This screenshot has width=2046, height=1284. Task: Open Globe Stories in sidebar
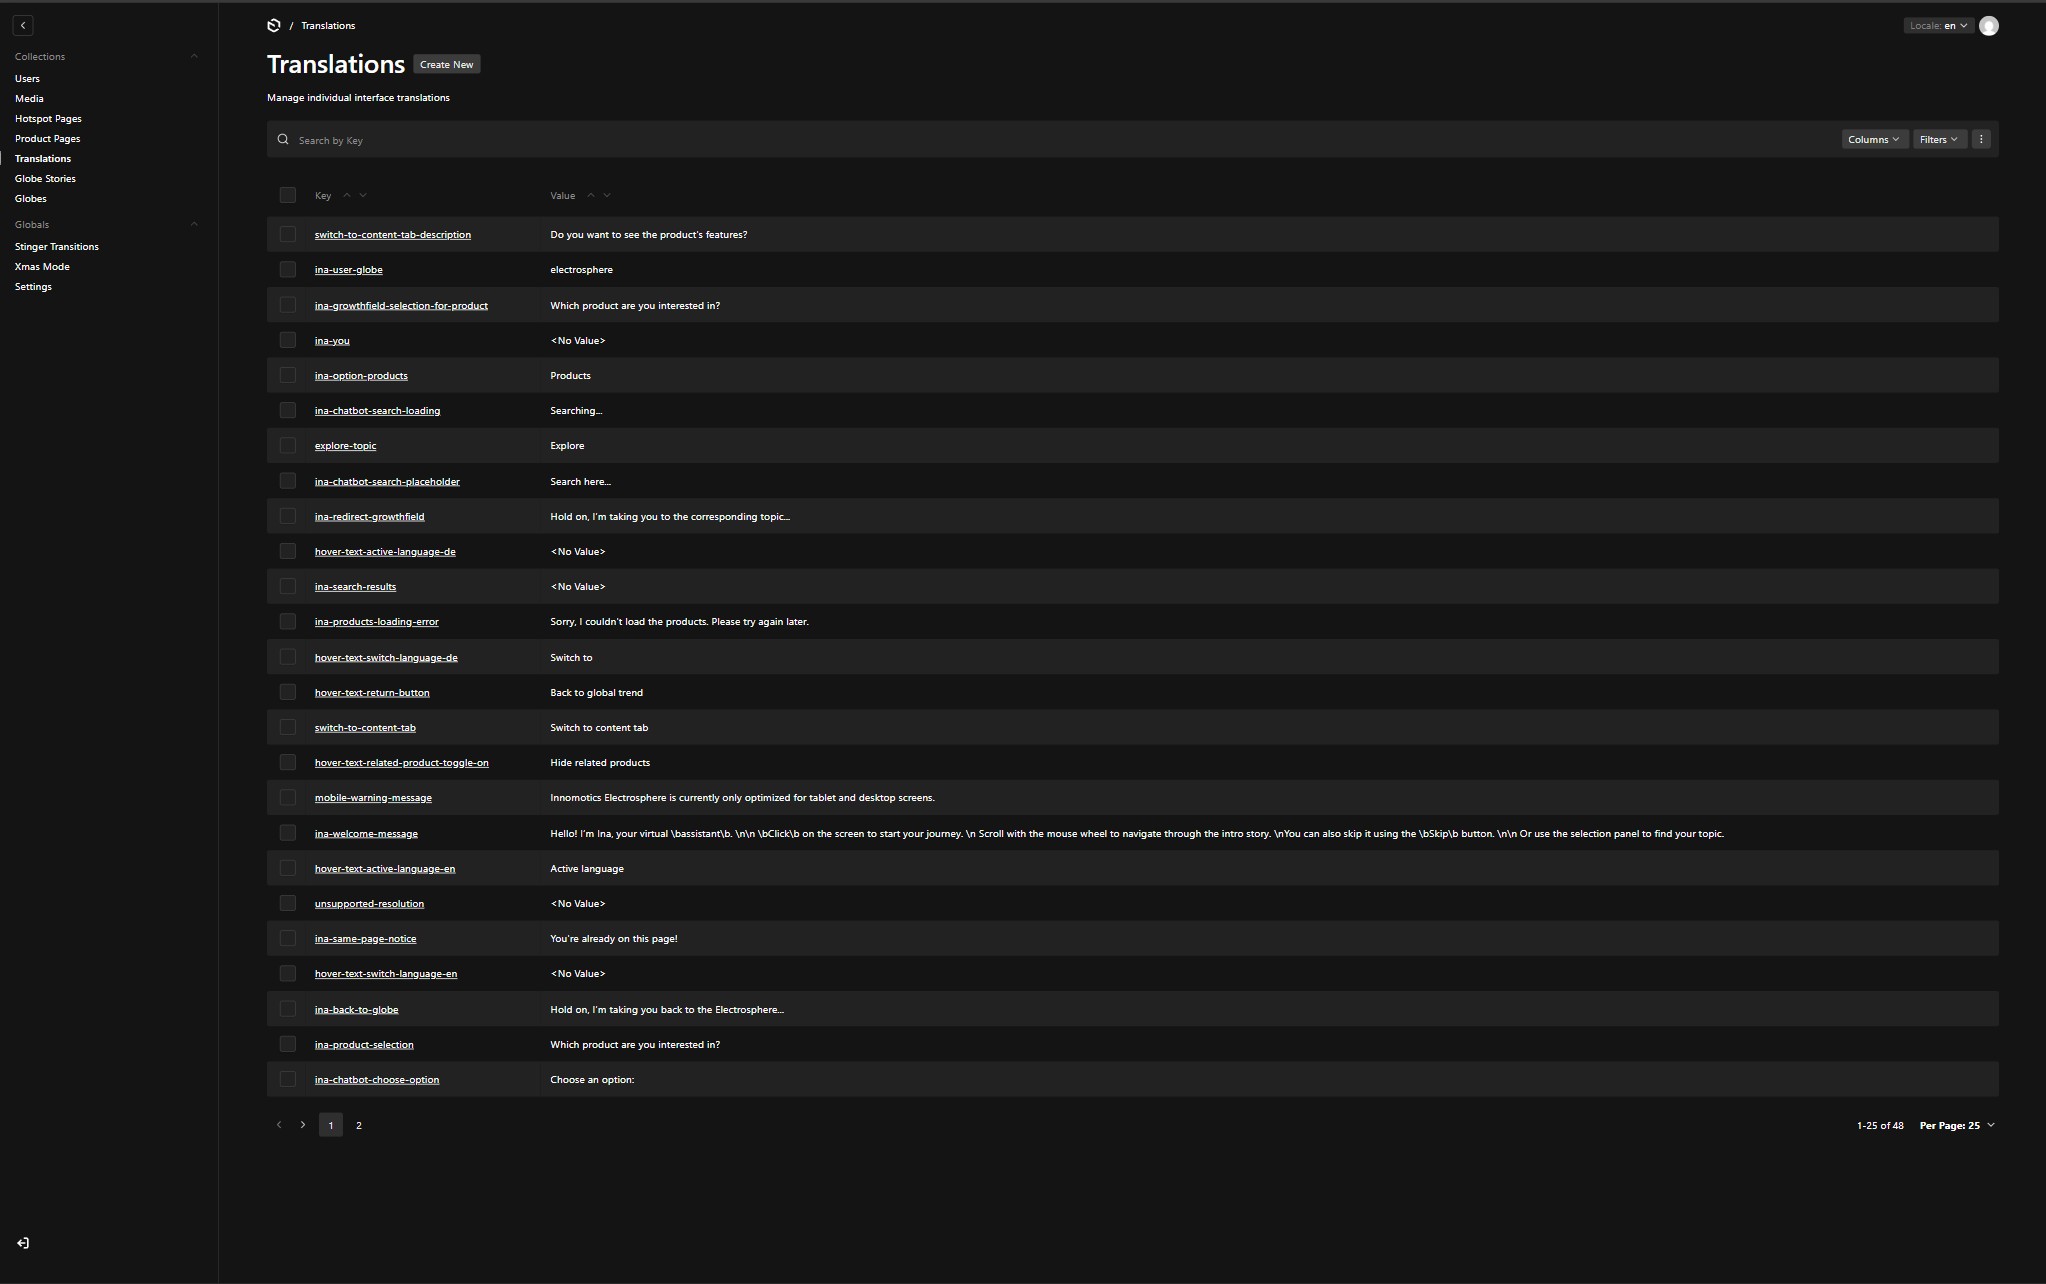tap(45, 178)
